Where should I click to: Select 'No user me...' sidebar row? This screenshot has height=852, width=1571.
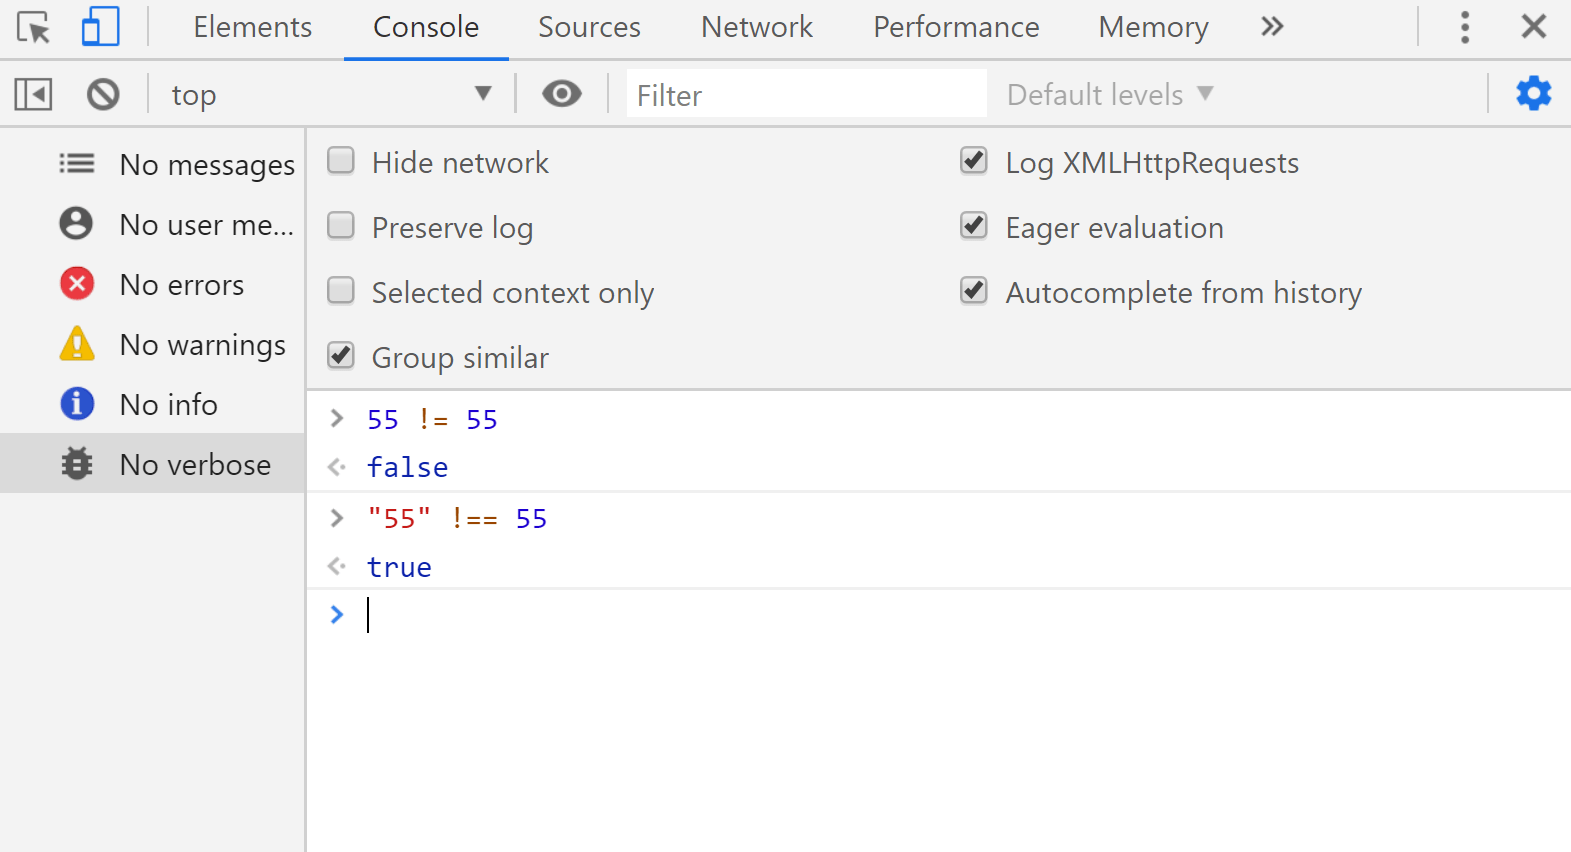click(x=152, y=224)
